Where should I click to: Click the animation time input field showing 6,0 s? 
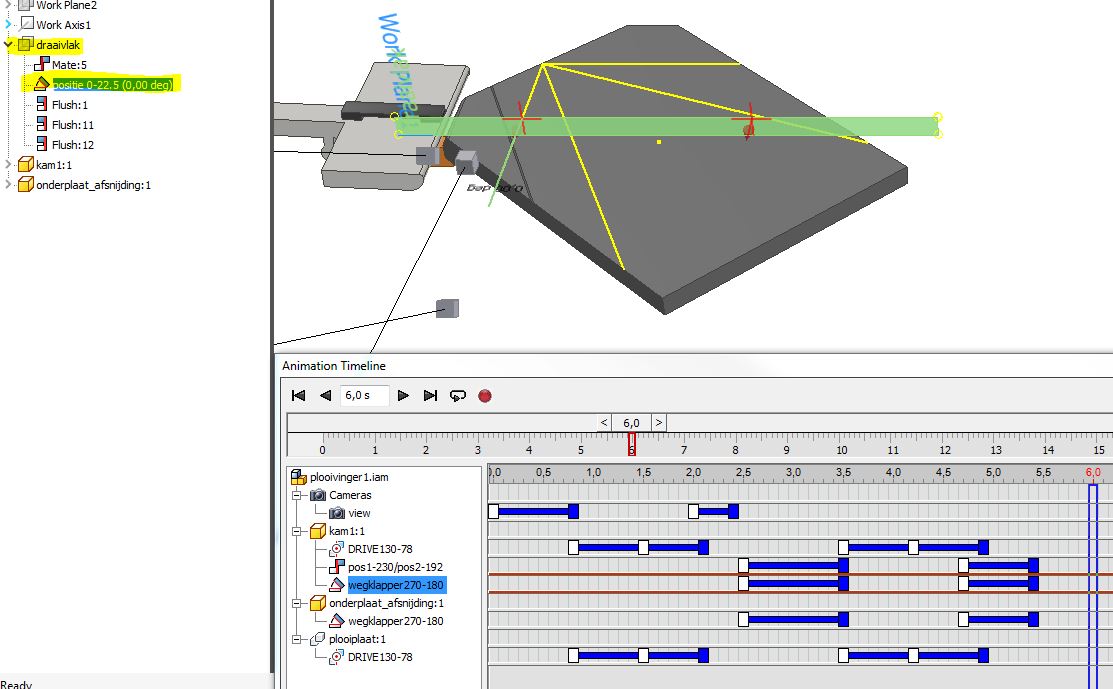click(363, 395)
